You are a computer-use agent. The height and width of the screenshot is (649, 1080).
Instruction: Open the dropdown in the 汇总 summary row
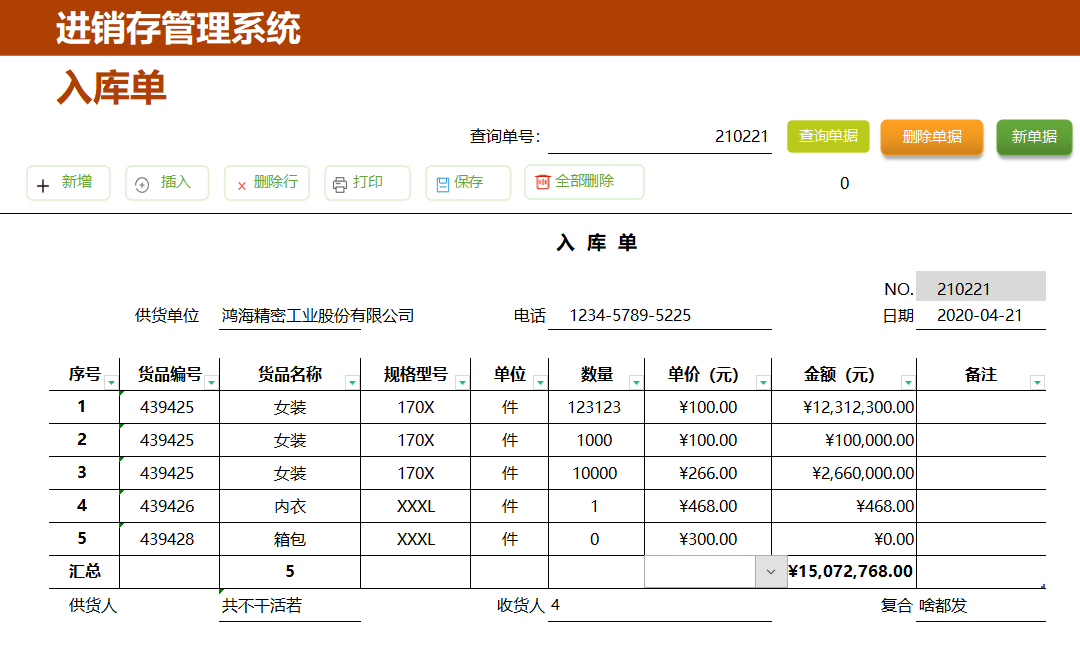(769, 571)
